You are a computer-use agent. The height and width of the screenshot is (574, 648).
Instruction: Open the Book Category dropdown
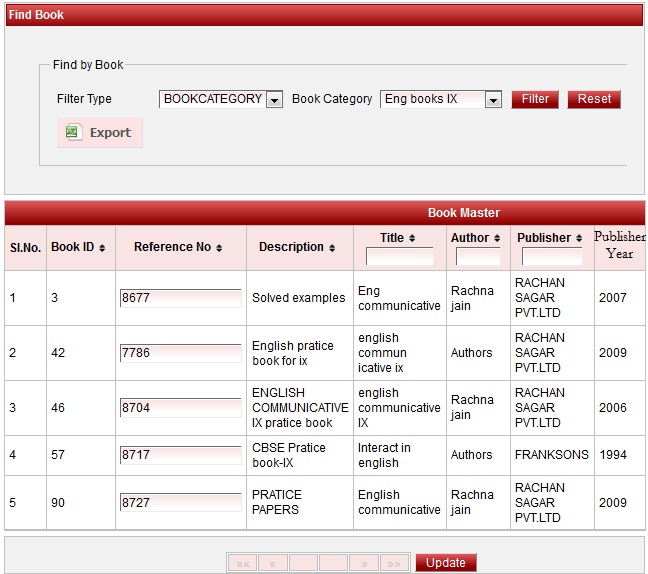(x=492, y=100)
